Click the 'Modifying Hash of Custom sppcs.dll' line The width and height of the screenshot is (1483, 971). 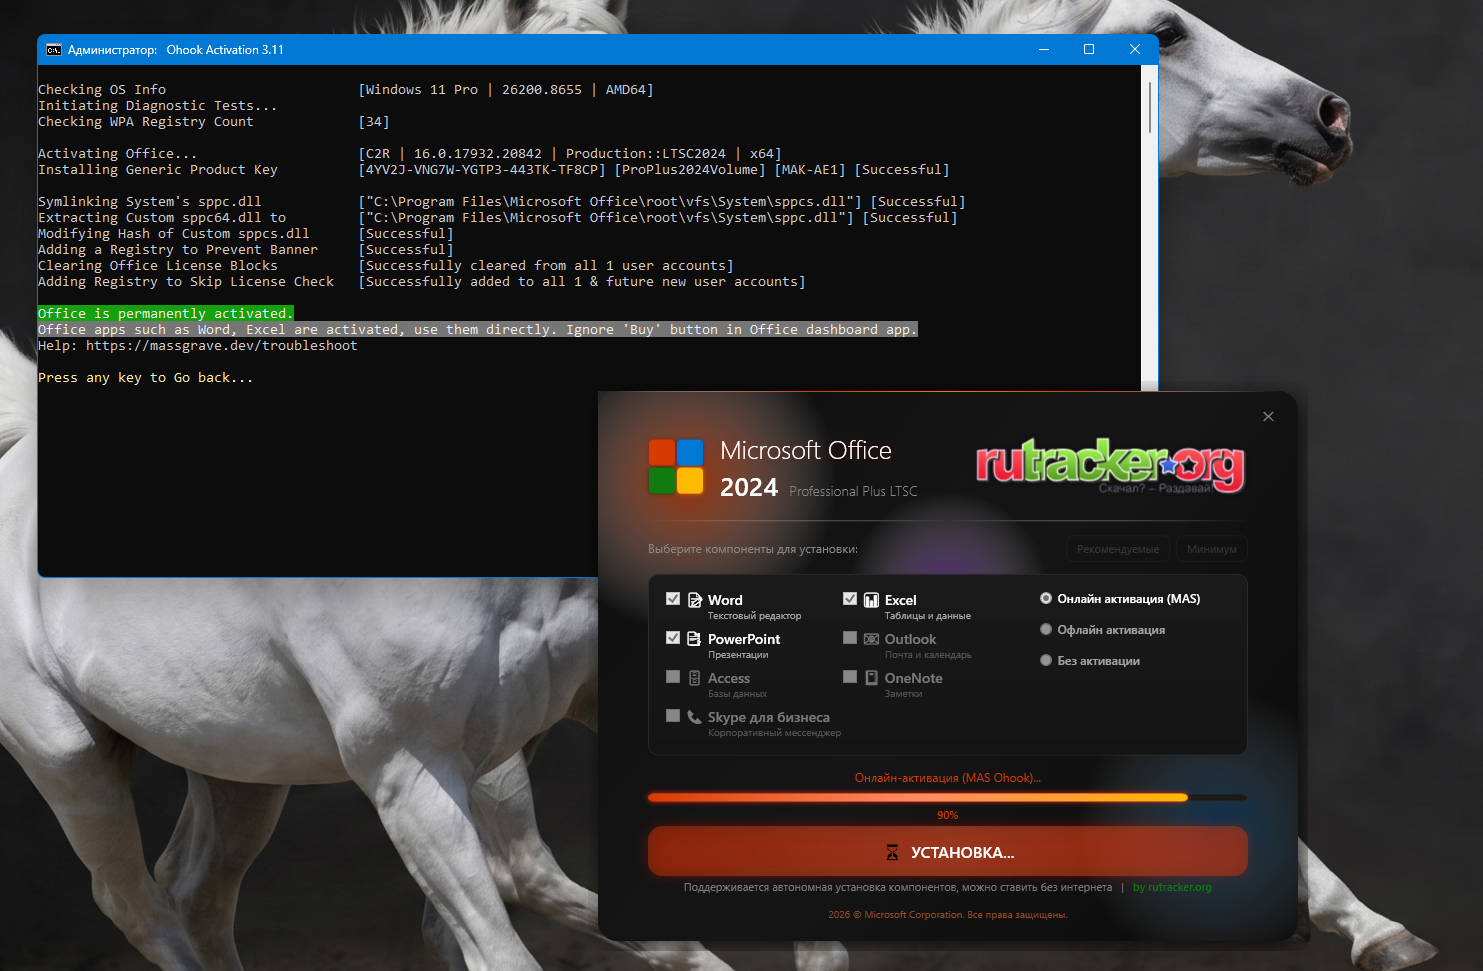[174, 234]
